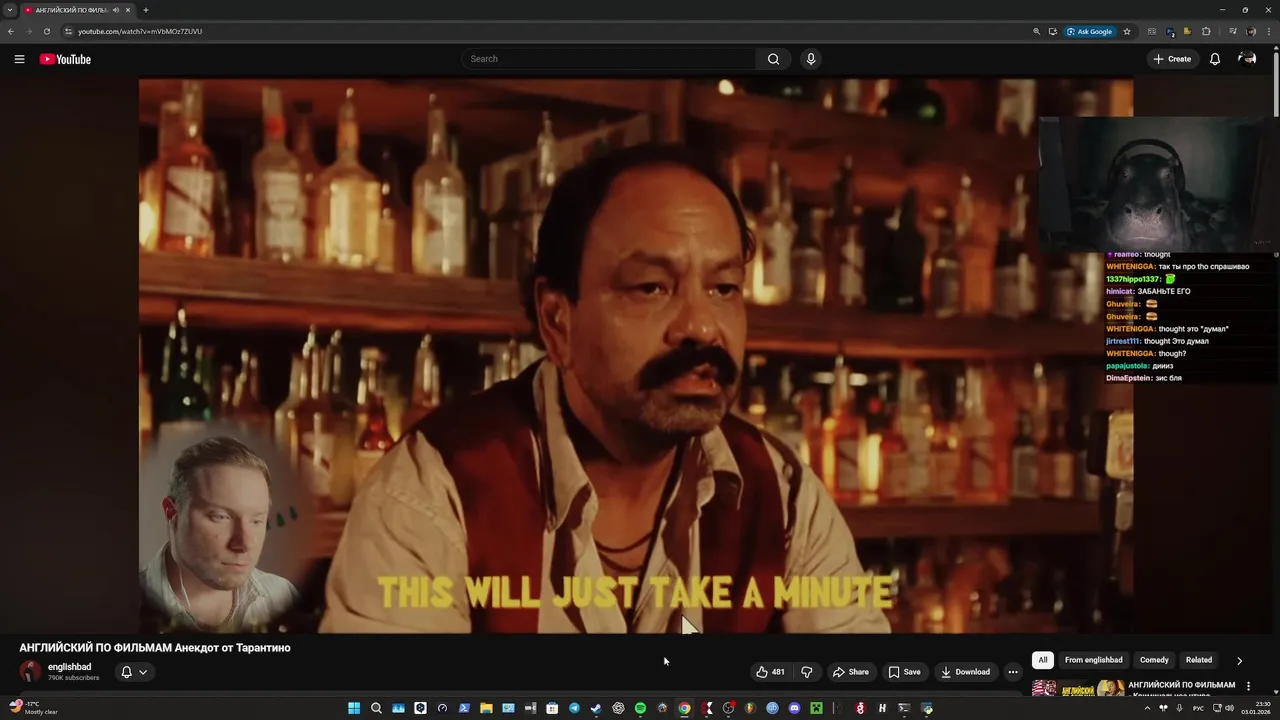Click the browser back arrow
Image resolution: width=1280 pixels, height=720 pixels.
click(x=11, y=31)
